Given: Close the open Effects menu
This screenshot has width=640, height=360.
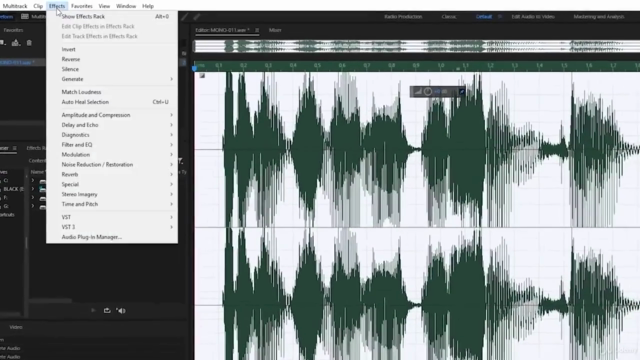Looking at the screenshot, I should (57, 6).
